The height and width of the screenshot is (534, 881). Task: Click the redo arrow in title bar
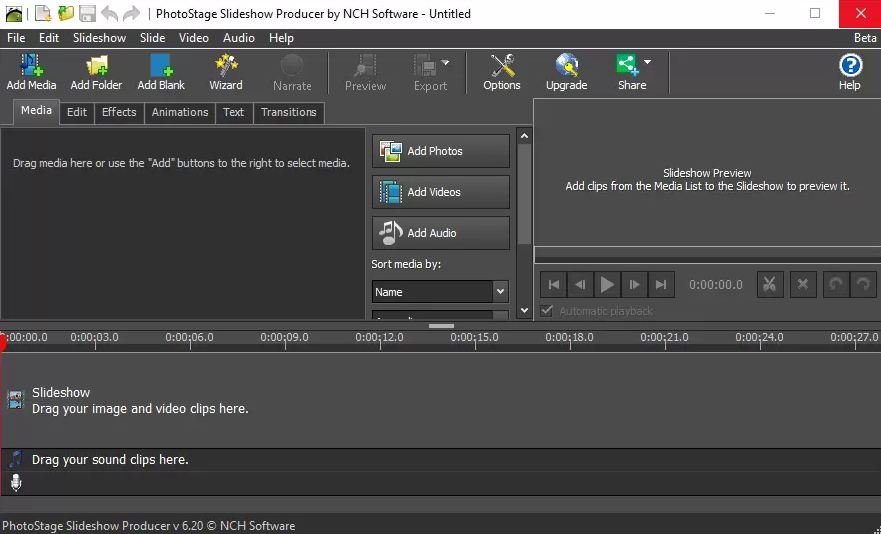[x=131, y=13]
